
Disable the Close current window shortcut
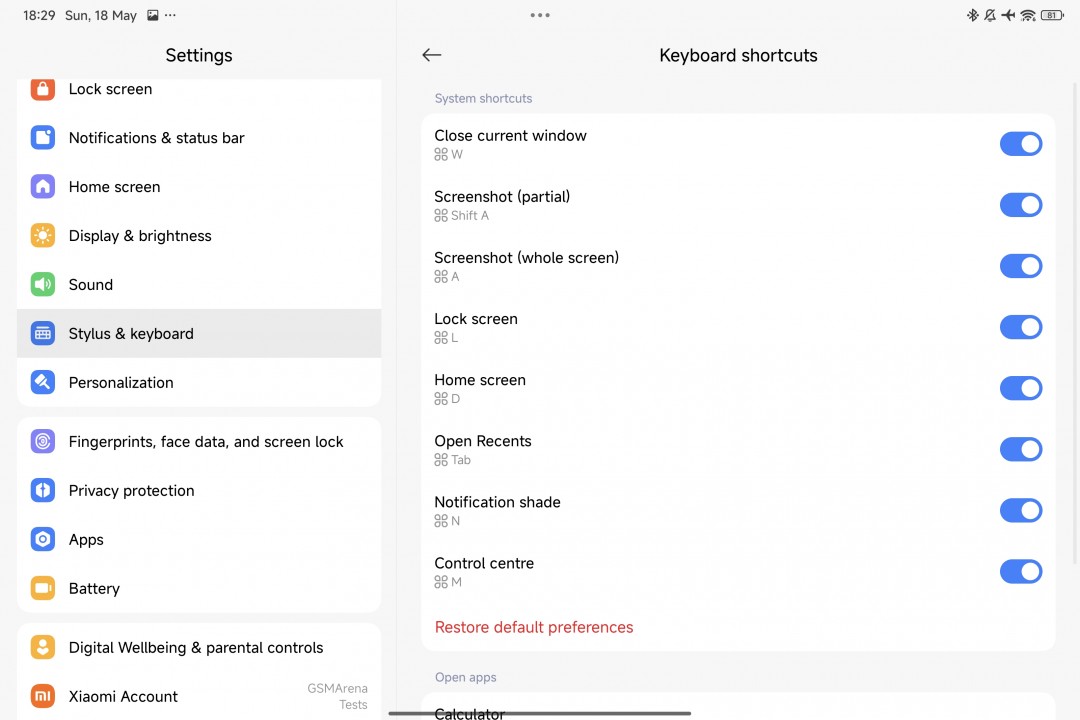[x=1020, y=144]
